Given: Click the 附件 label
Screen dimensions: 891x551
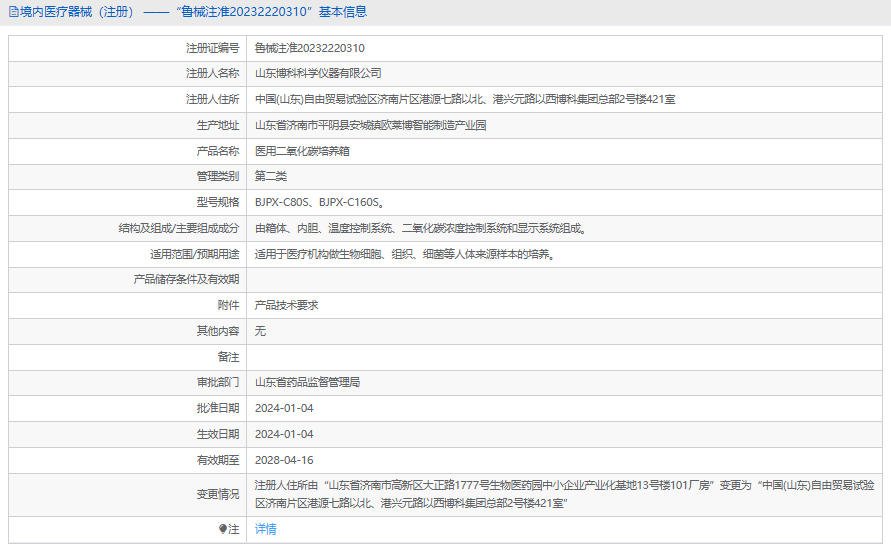Looking at the screenshot, I should point(228,305).
